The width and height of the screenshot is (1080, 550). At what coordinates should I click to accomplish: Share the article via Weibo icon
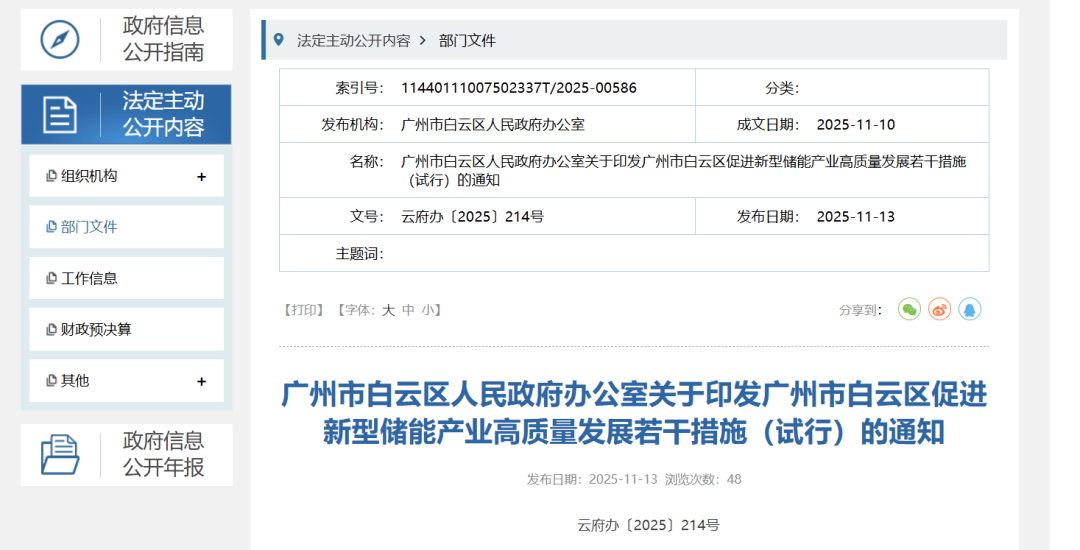tap(939, 310)
